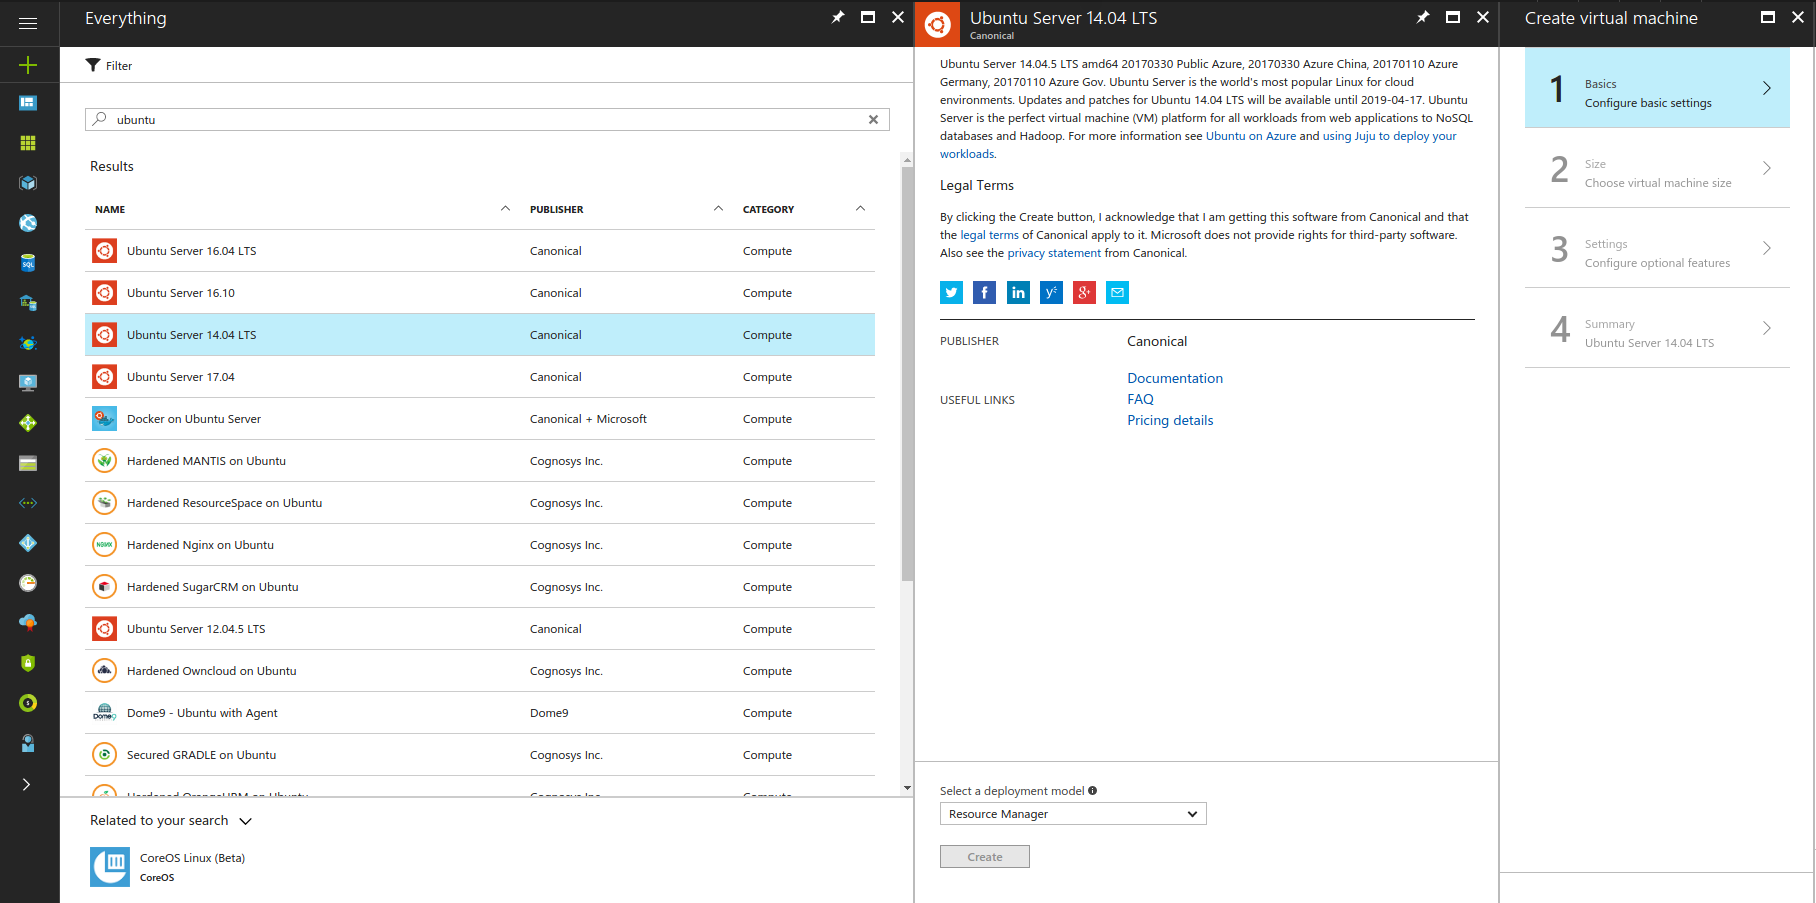Open using Juju to deploy link
Viewport: 1816px width, 903px height.
(x=1389, y=136)
